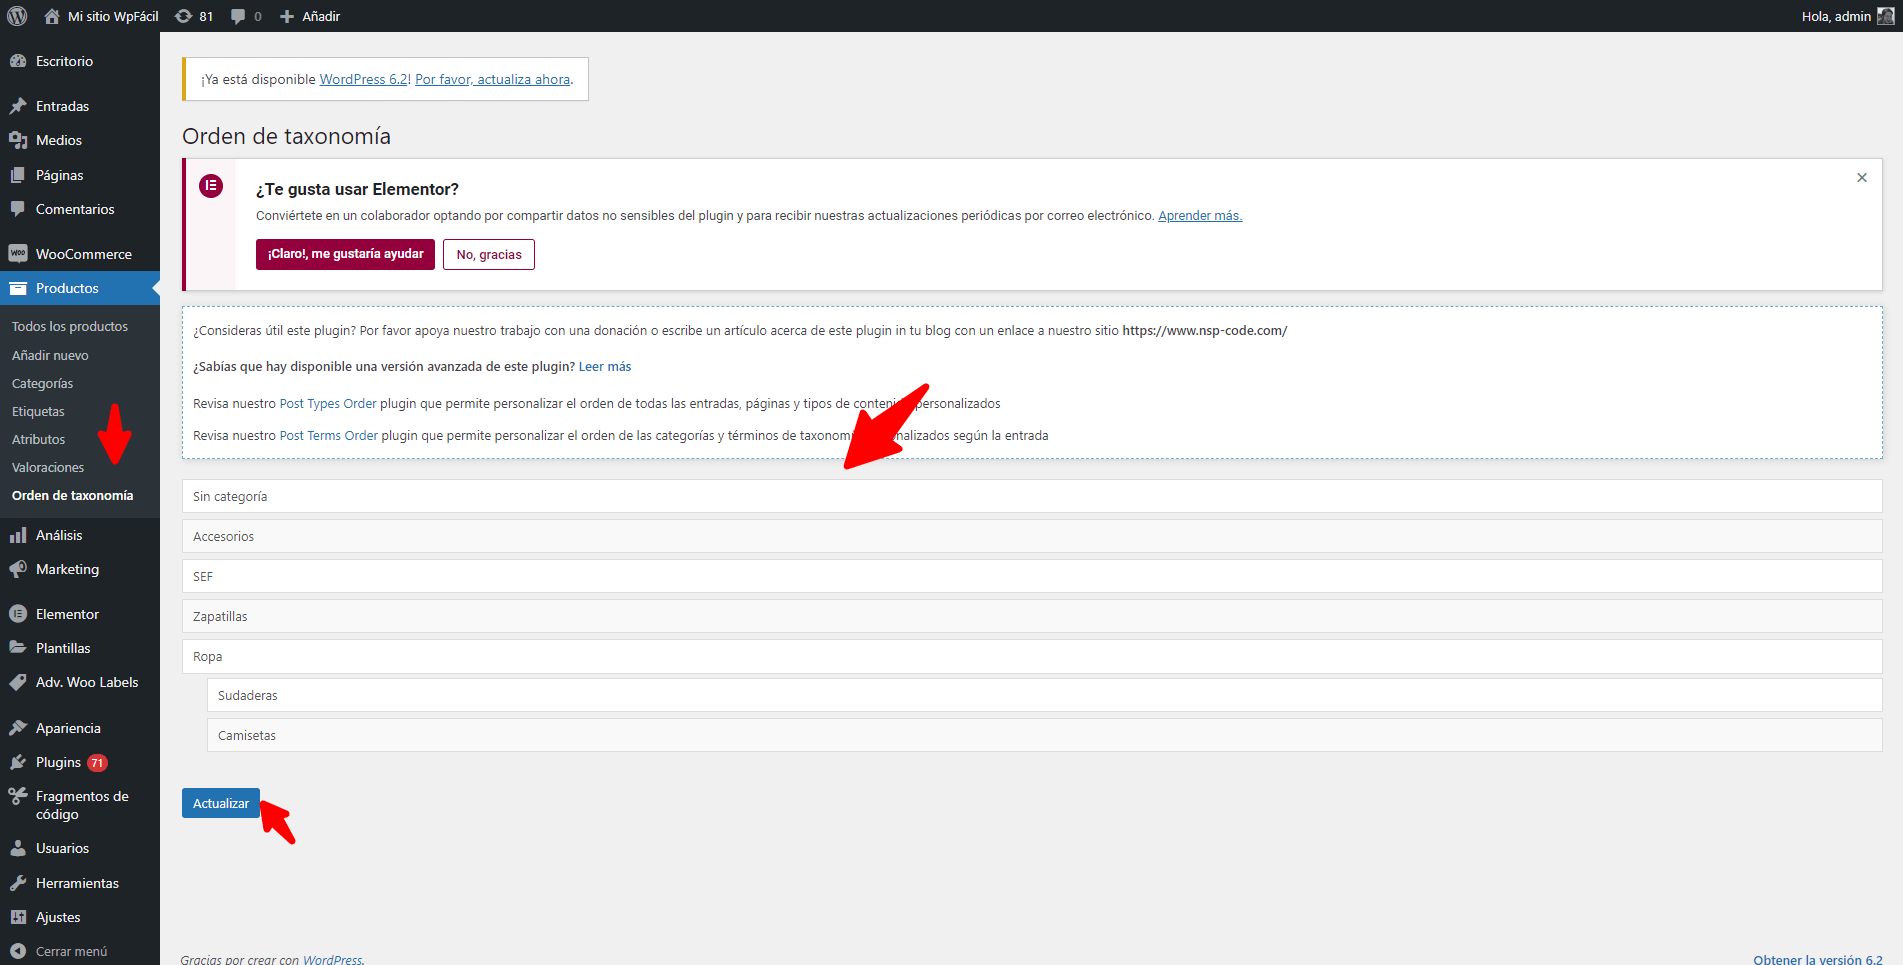1903x965 pixels.
Task: Select the SEF sortable row
Action: click(1032, 576)
